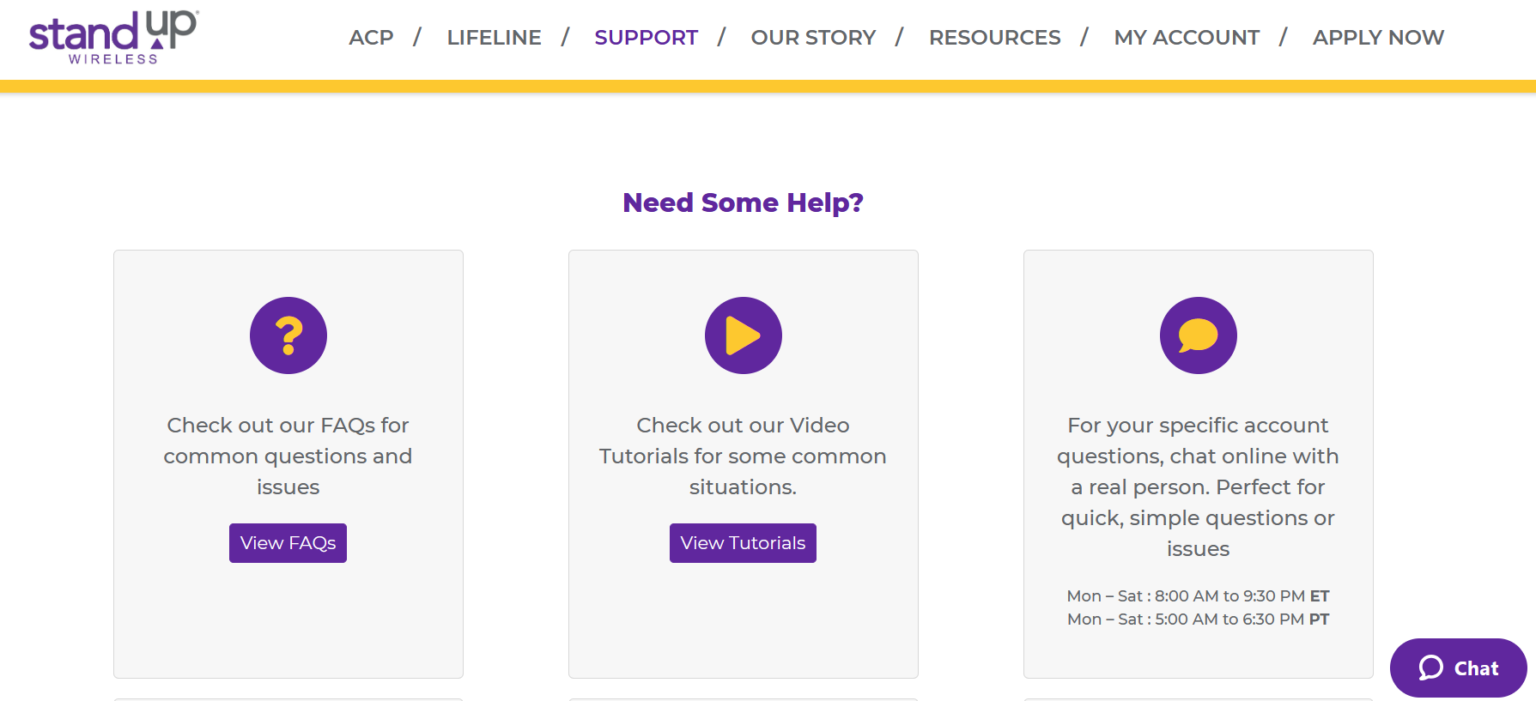The width and height of the screenshot is (1536, 701).
Task: Click the chat online description text
Action: pos(1198,487)
